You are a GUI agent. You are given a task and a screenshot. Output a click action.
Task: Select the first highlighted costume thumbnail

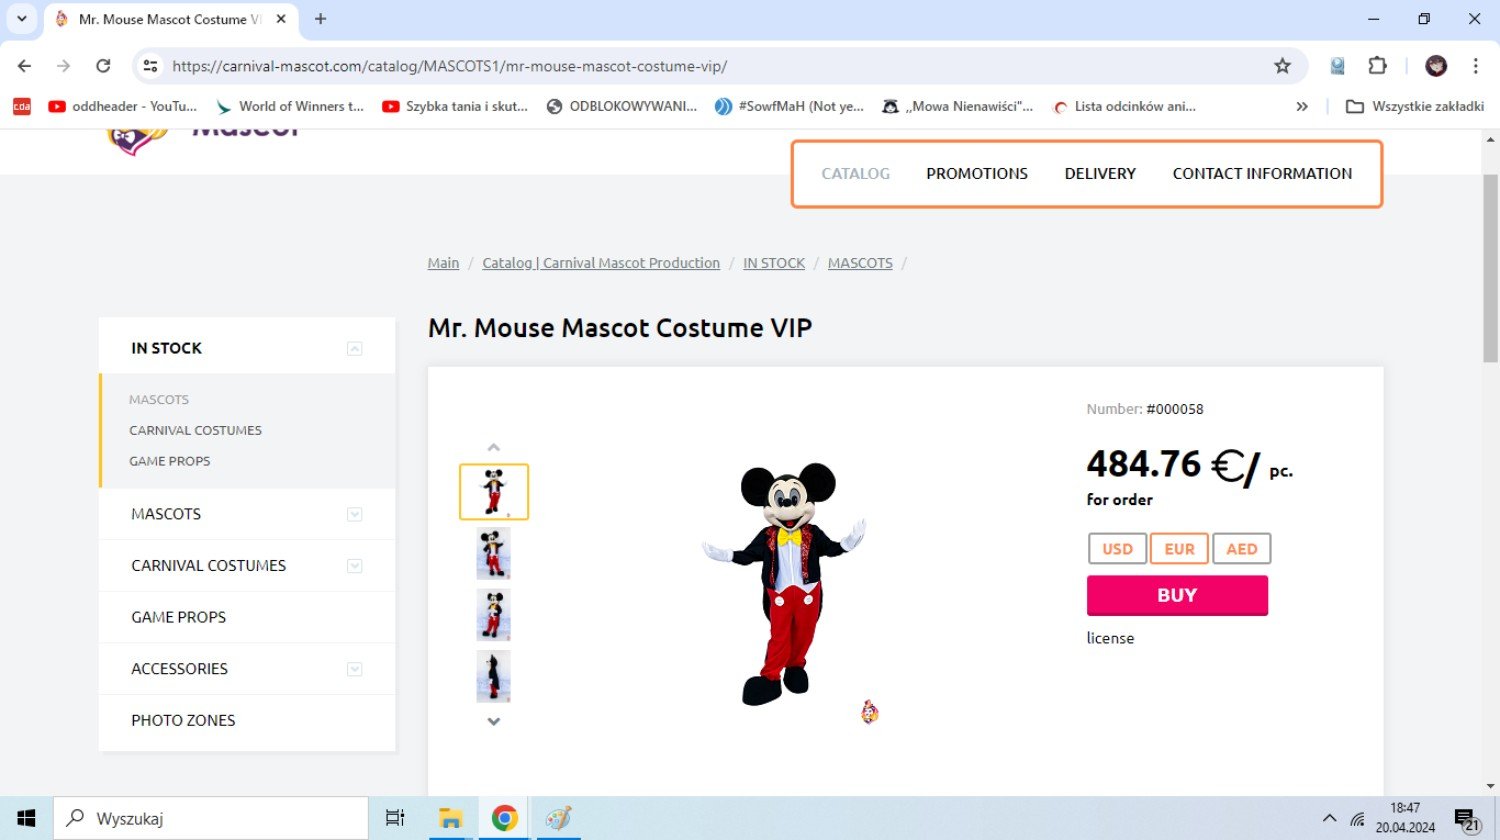coord(494,492)
